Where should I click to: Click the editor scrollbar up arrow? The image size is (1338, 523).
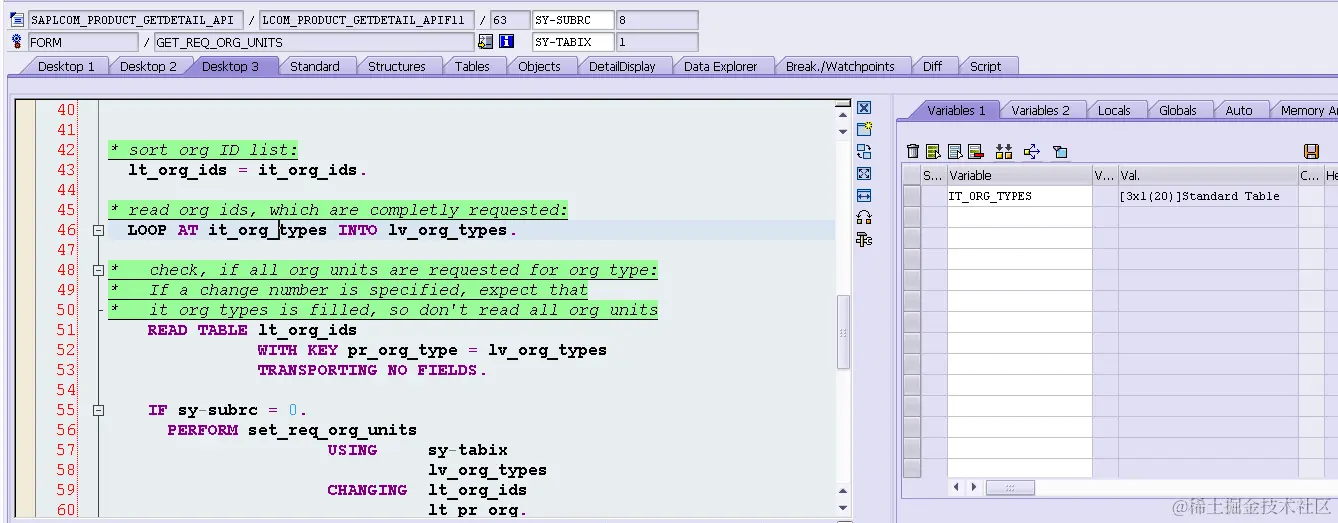point(843,116)
